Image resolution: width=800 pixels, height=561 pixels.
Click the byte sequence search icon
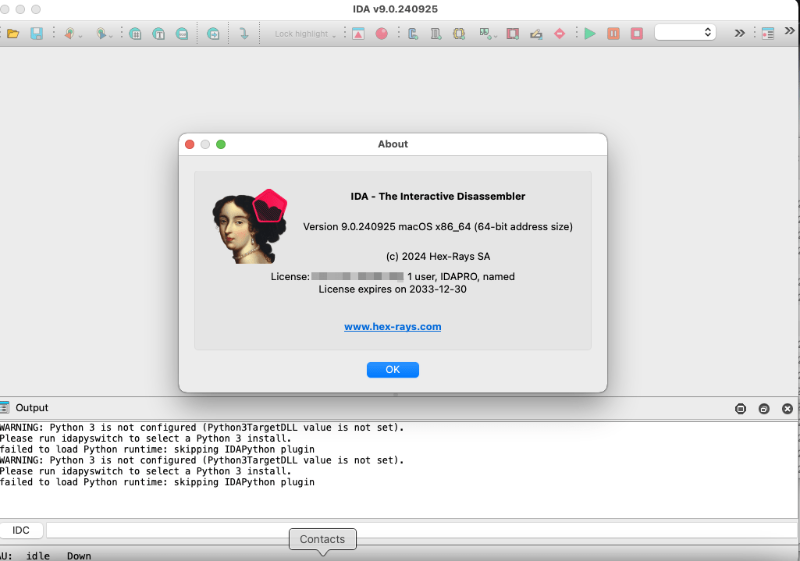pyautogui.click(x=182, y=34)
